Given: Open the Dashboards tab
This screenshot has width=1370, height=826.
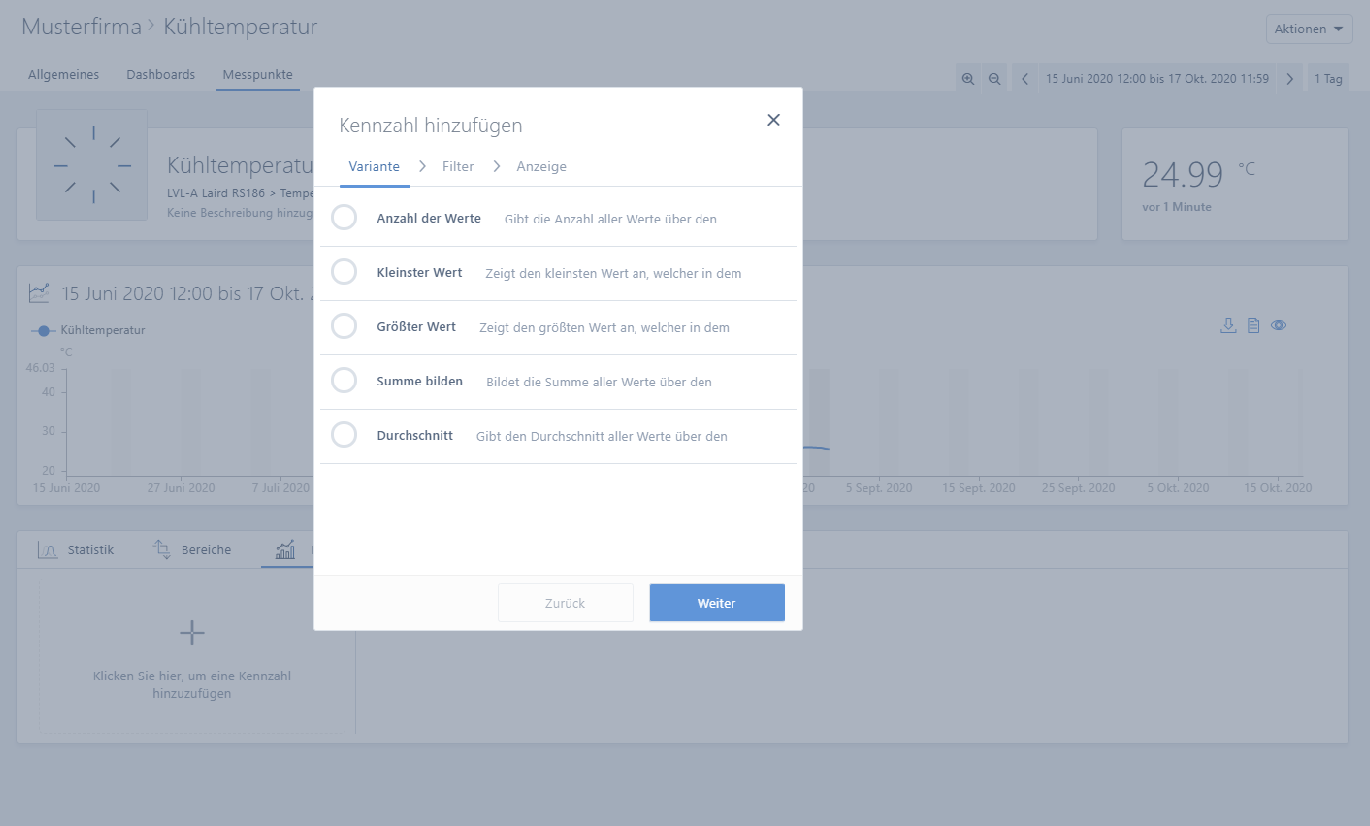Looking at the screenshot, I should pyautogui.click(x=160, y=75).
